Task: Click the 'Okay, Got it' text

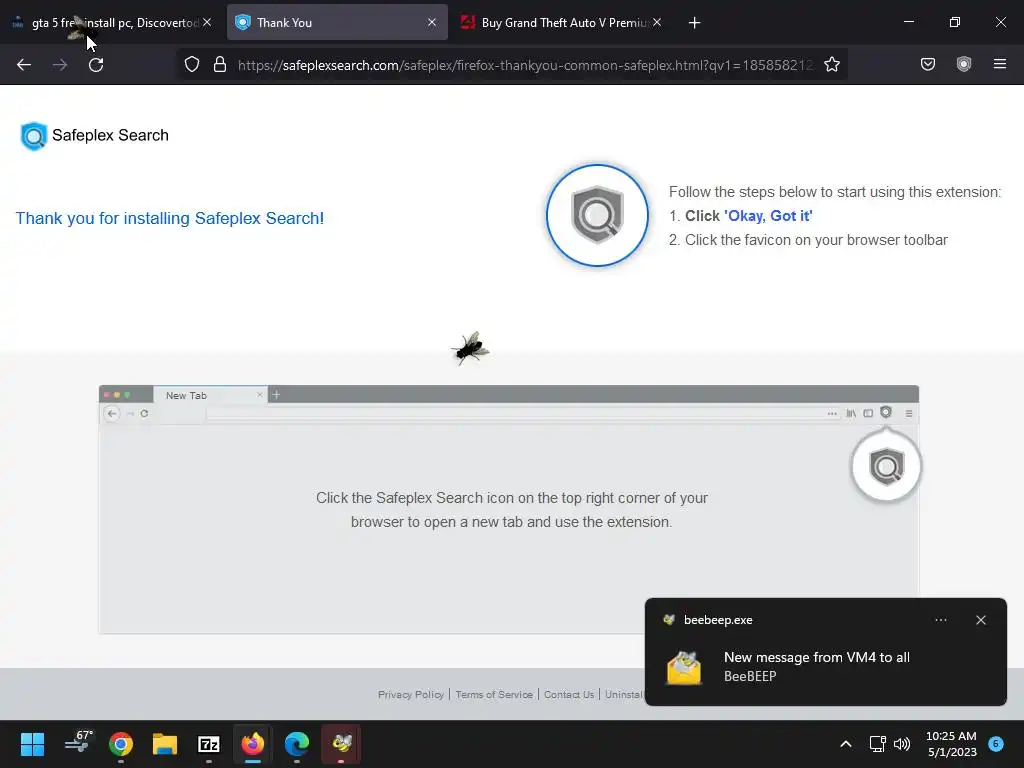Action: 768,216
